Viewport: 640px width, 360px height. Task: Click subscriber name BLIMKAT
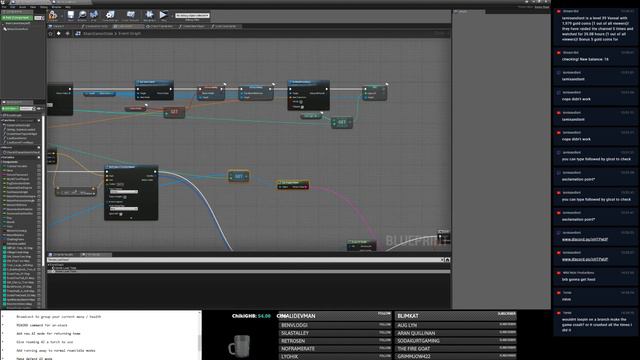[408, 316]
